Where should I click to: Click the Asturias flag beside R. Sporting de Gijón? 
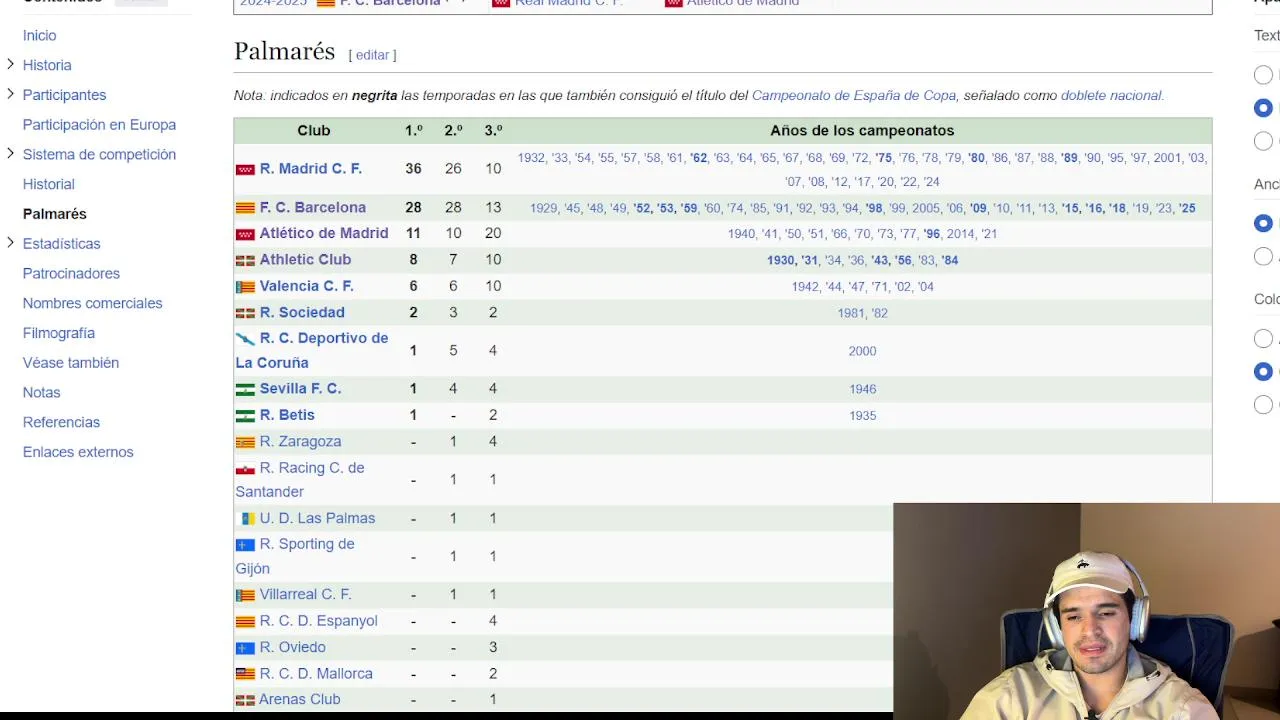[245, 545]
